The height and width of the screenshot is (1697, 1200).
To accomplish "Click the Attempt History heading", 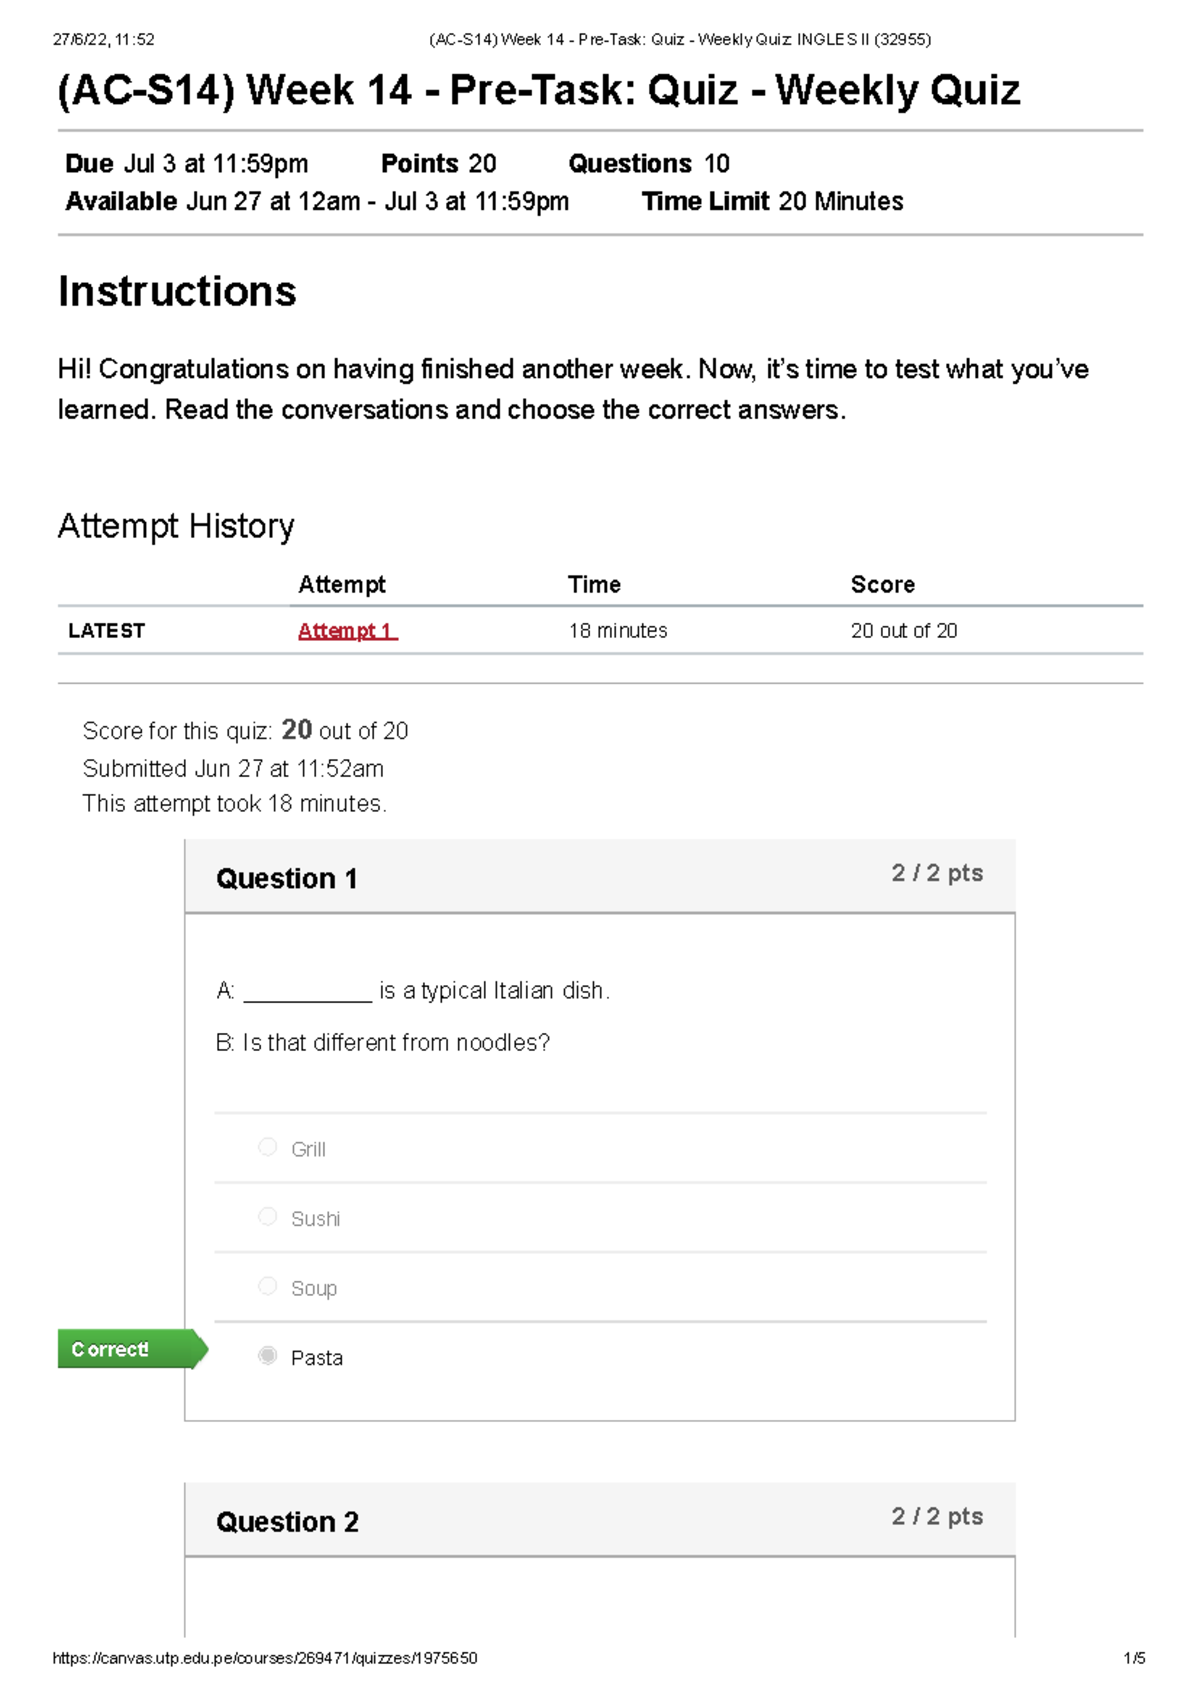I will 176,526.
